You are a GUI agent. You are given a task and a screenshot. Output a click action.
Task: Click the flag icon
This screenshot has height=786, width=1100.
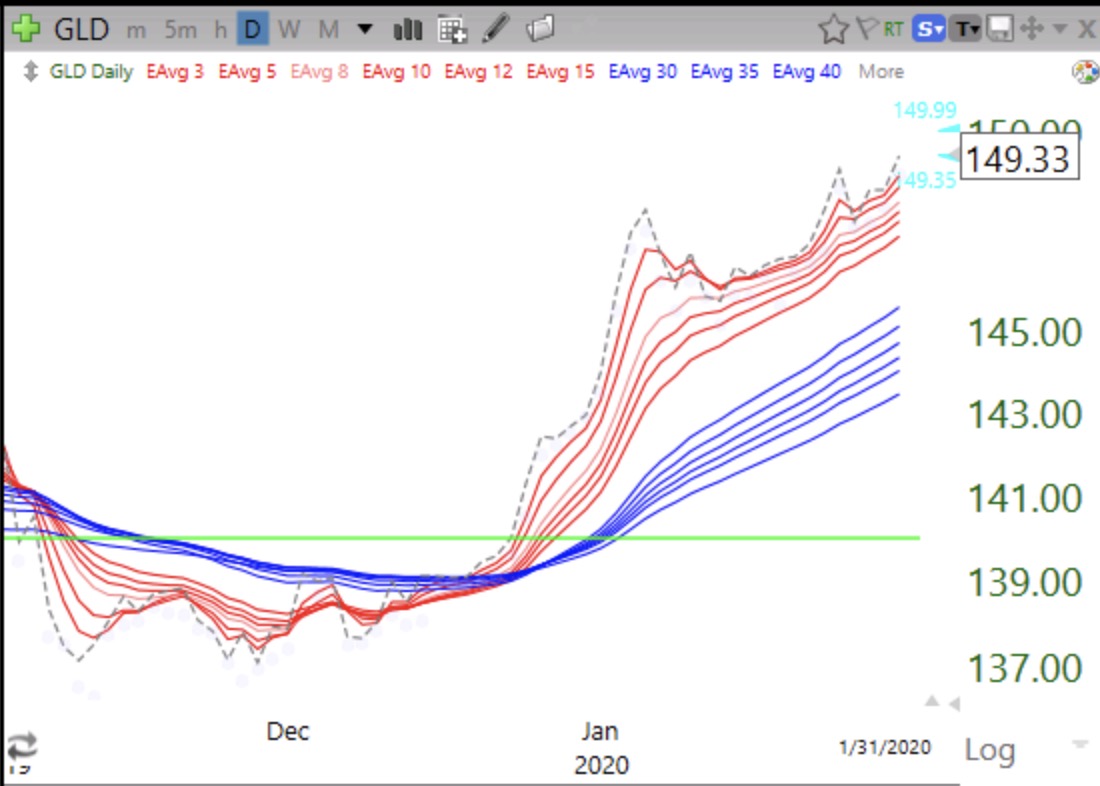[867, 28]
